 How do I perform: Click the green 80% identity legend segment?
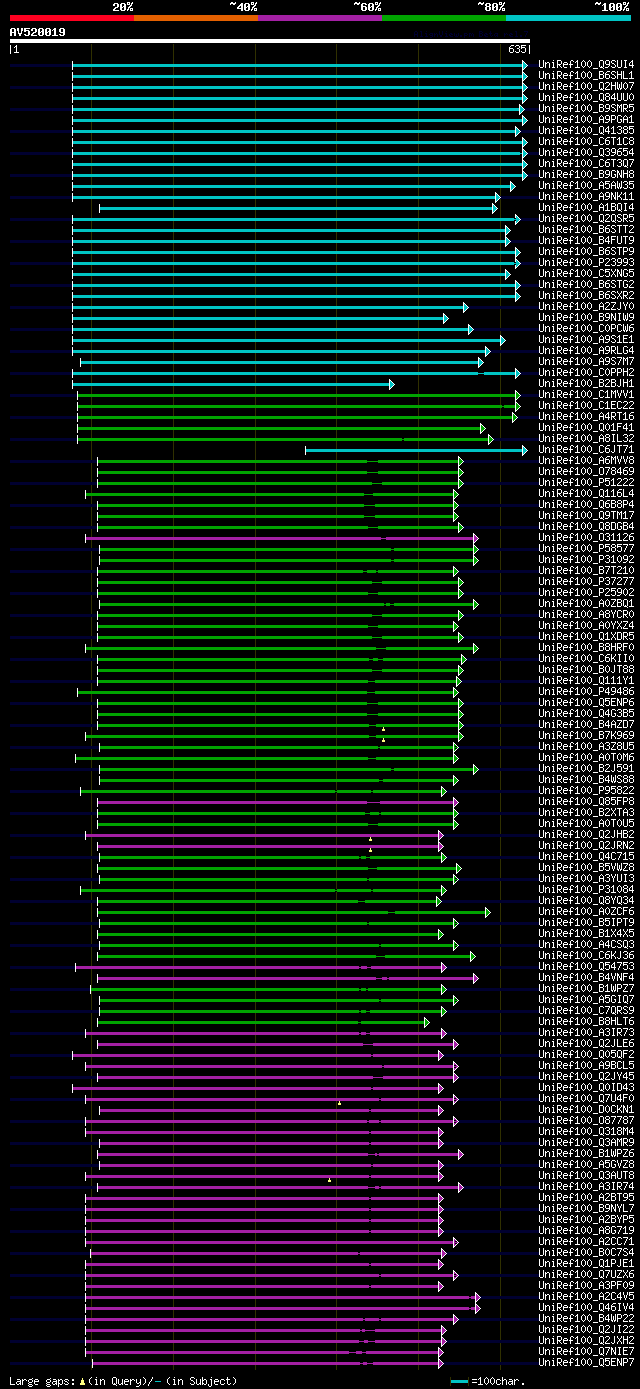[444, 18]
